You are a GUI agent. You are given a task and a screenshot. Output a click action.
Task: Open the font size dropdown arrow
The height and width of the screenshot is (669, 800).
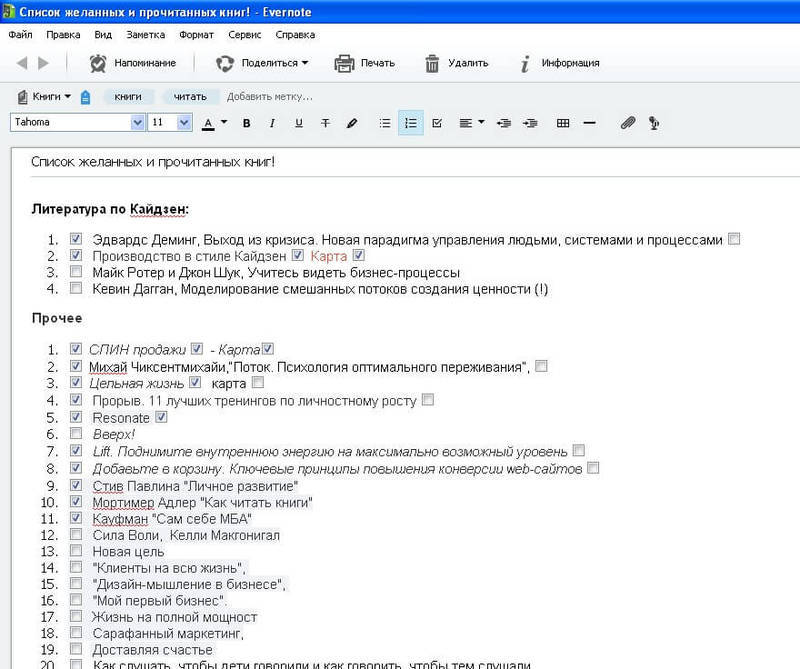(x=184, y=122)
